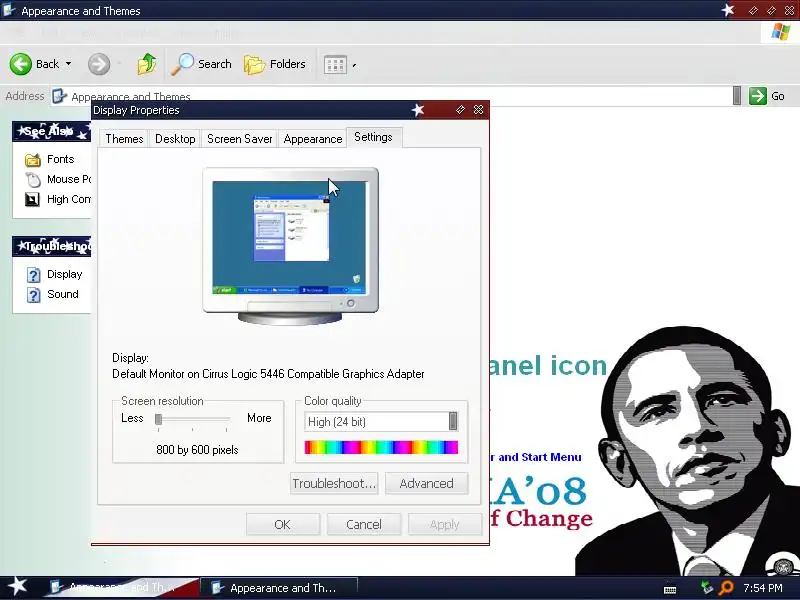This screenshot has width=800, height=600.
Task: Confirm with the OK button
Action: 283,524
